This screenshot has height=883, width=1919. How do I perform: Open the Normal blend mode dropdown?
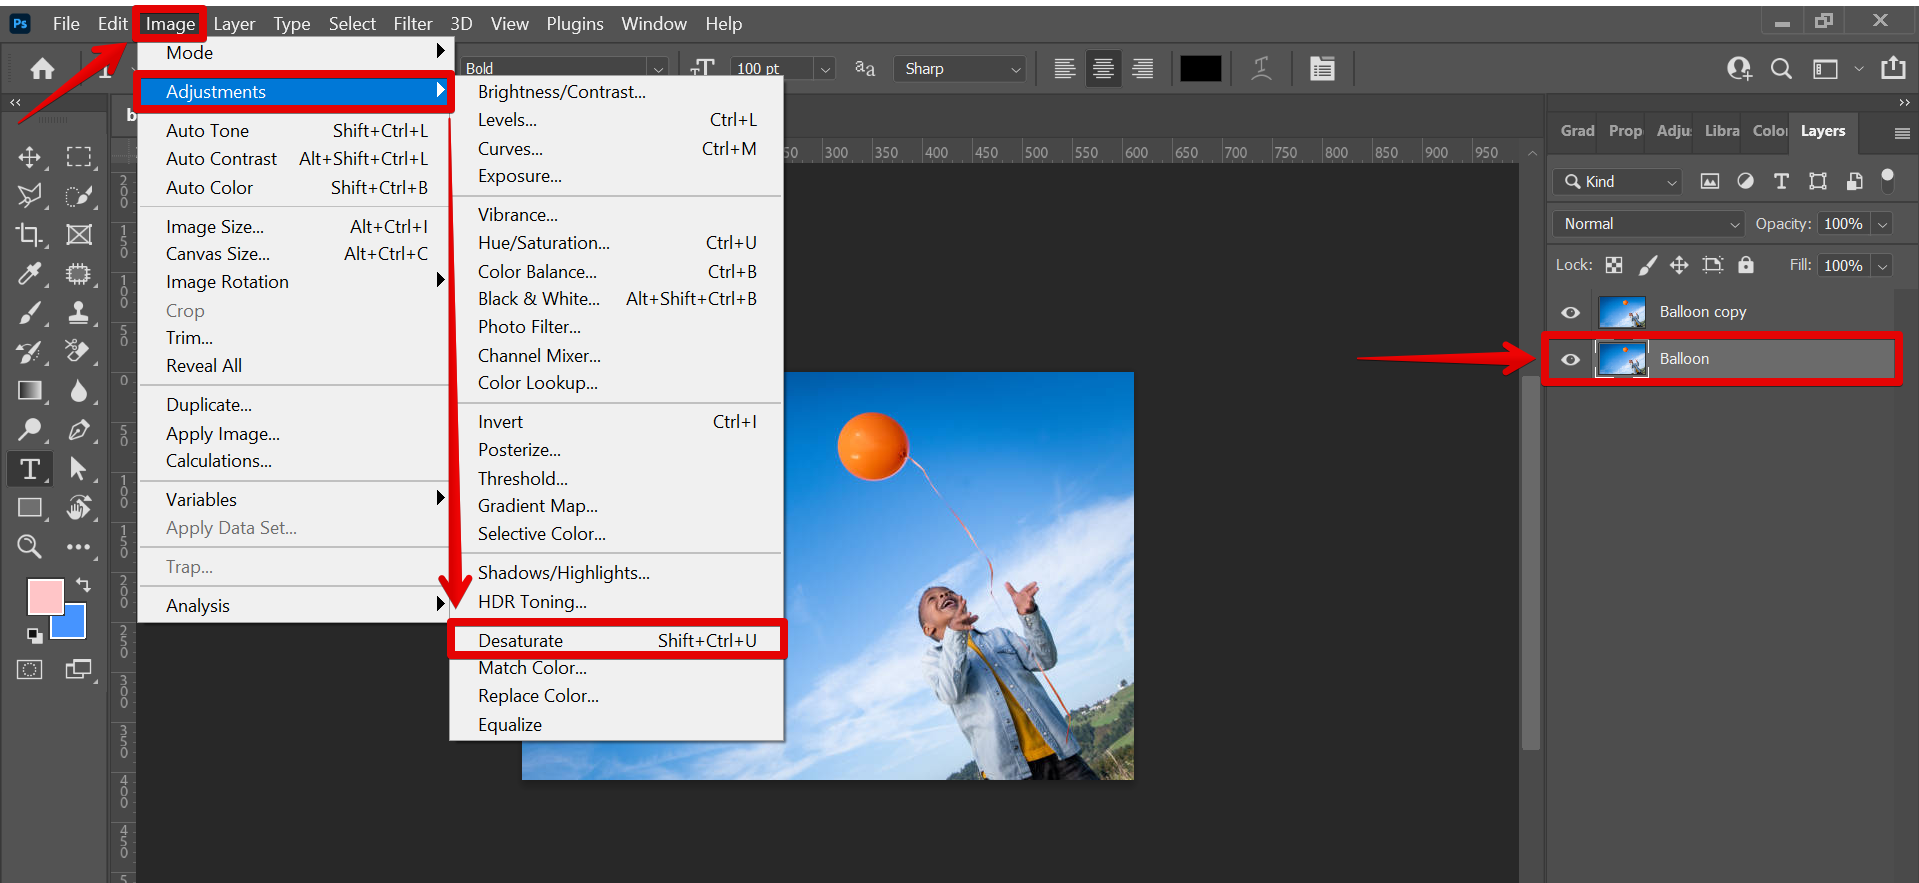coord(1648,224)
